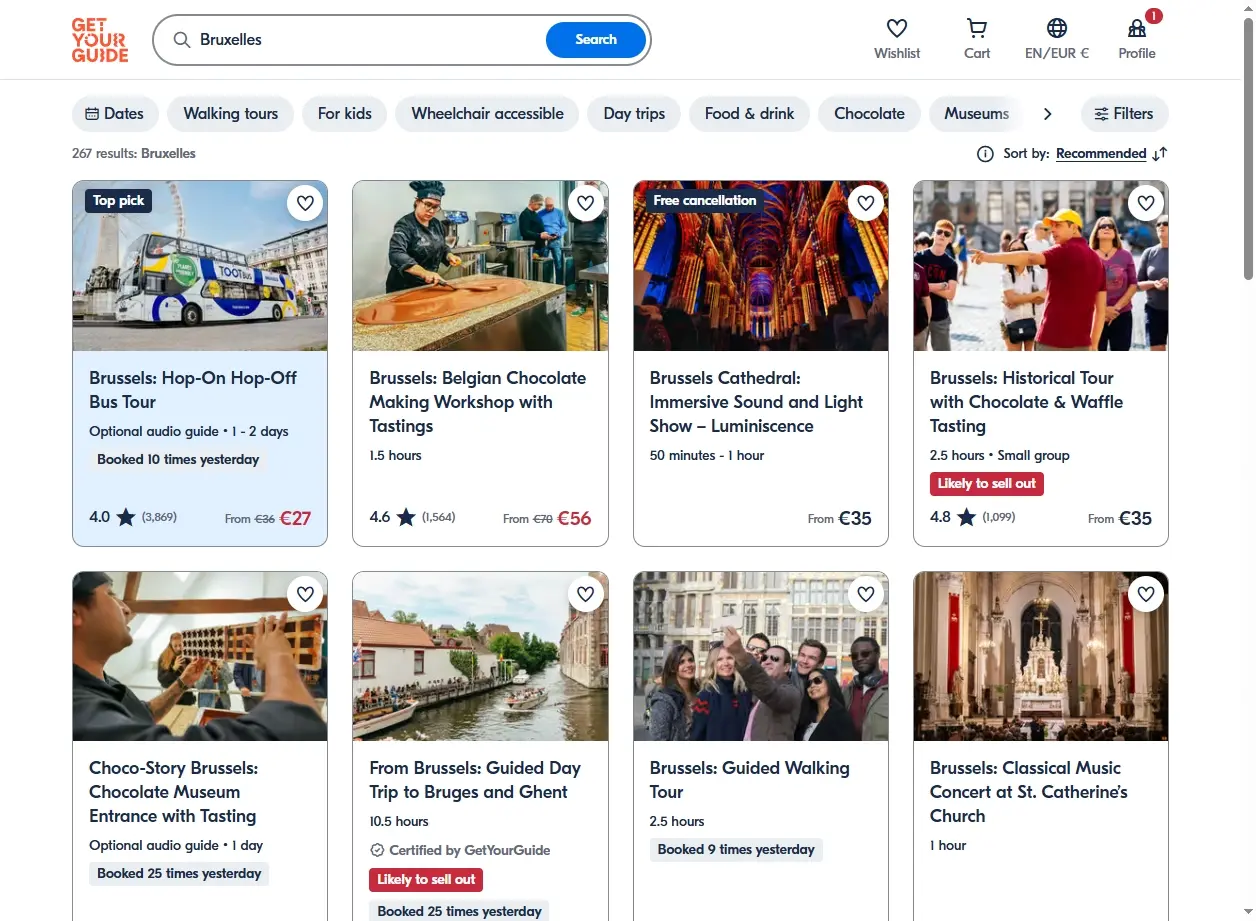Wishlist the Choco-Story Brussels museum

tap(305, 594)
